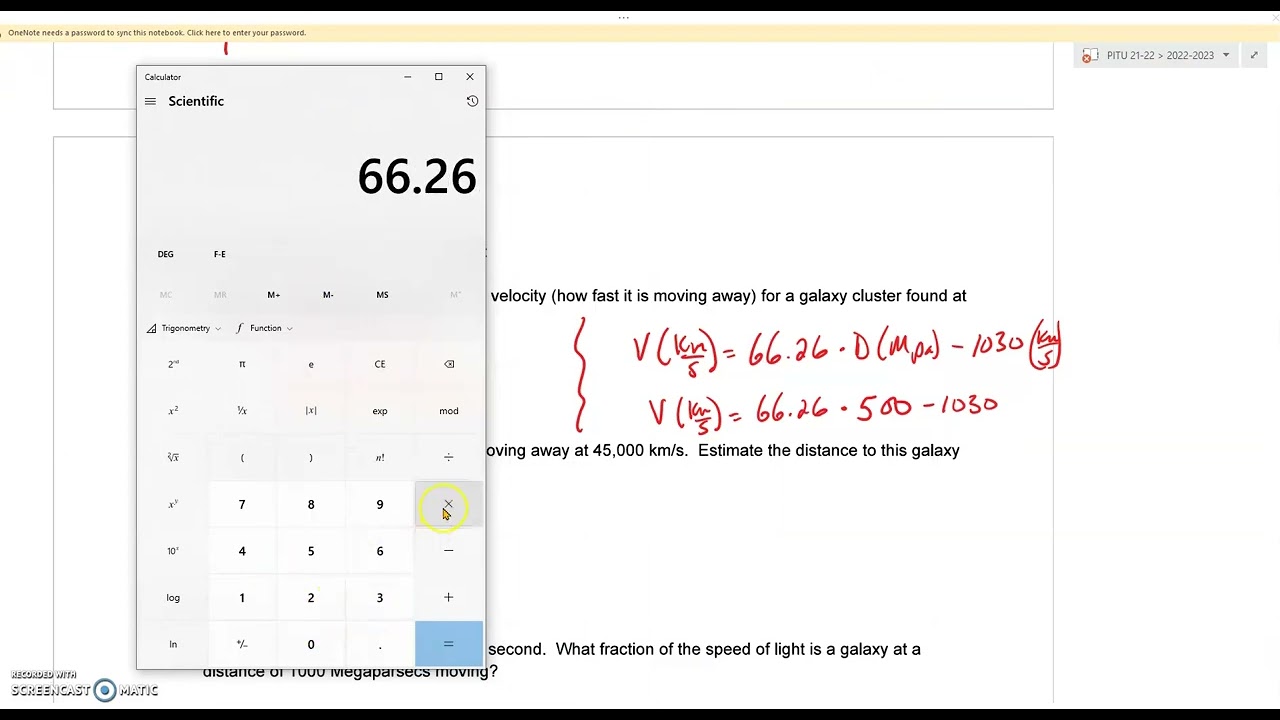1280x720 pixels.
Task: Click the x to the power y key
Action: point(173,504)
